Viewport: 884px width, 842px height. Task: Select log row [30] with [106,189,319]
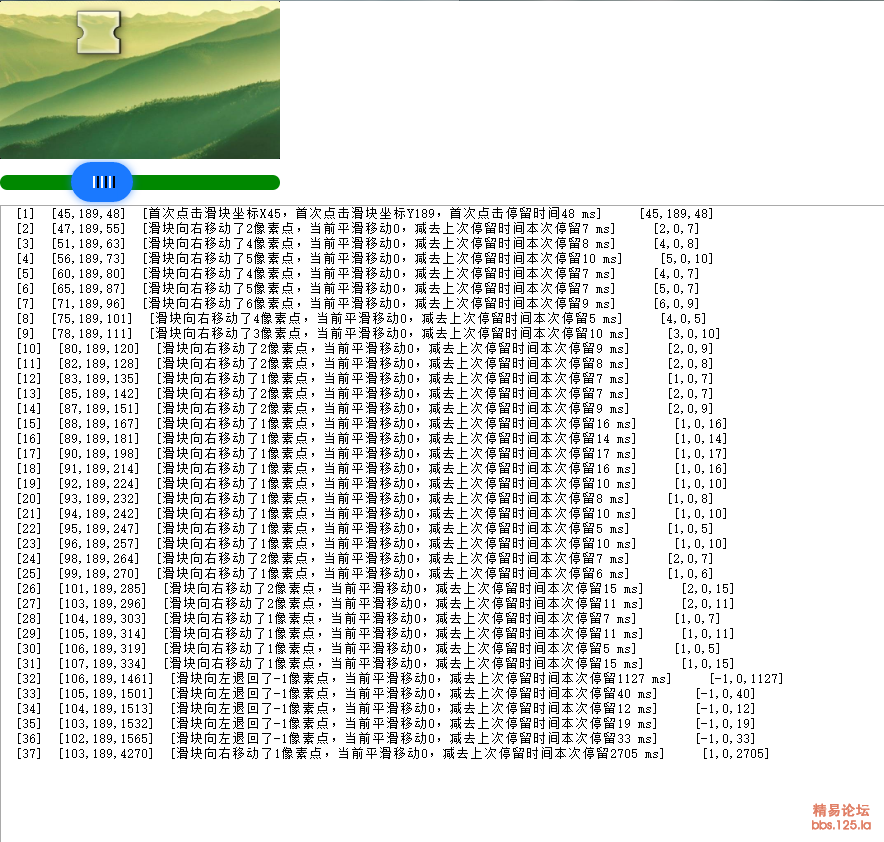click(368, 649)
